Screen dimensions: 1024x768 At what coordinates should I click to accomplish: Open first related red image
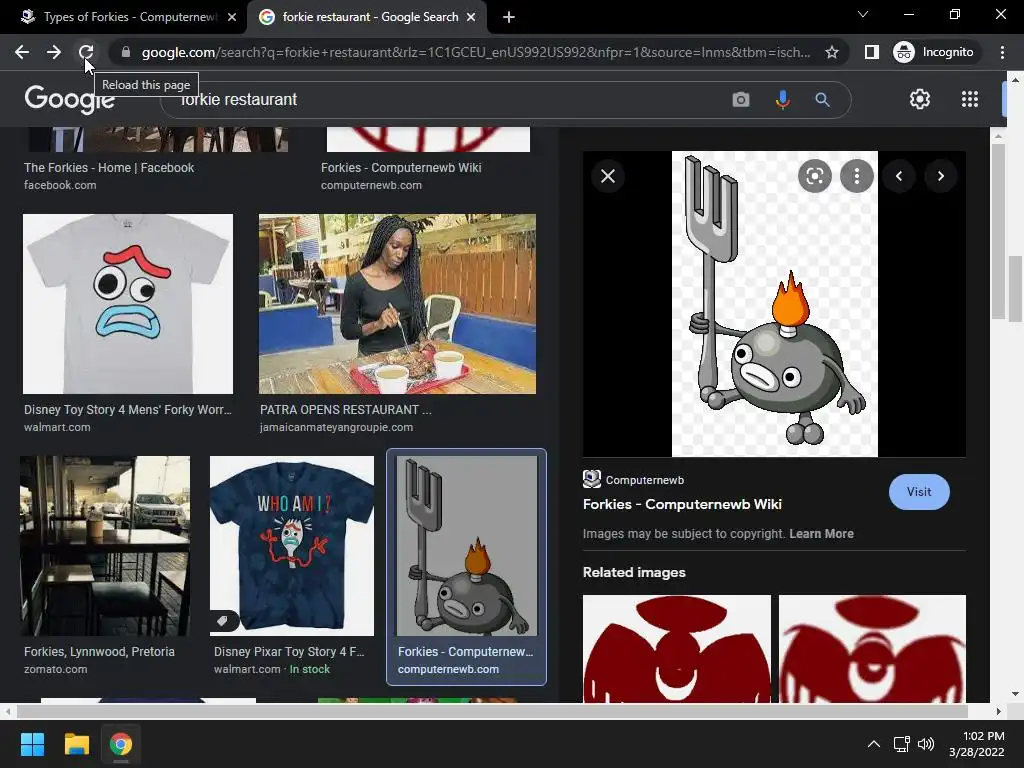[x=677, y=648]
